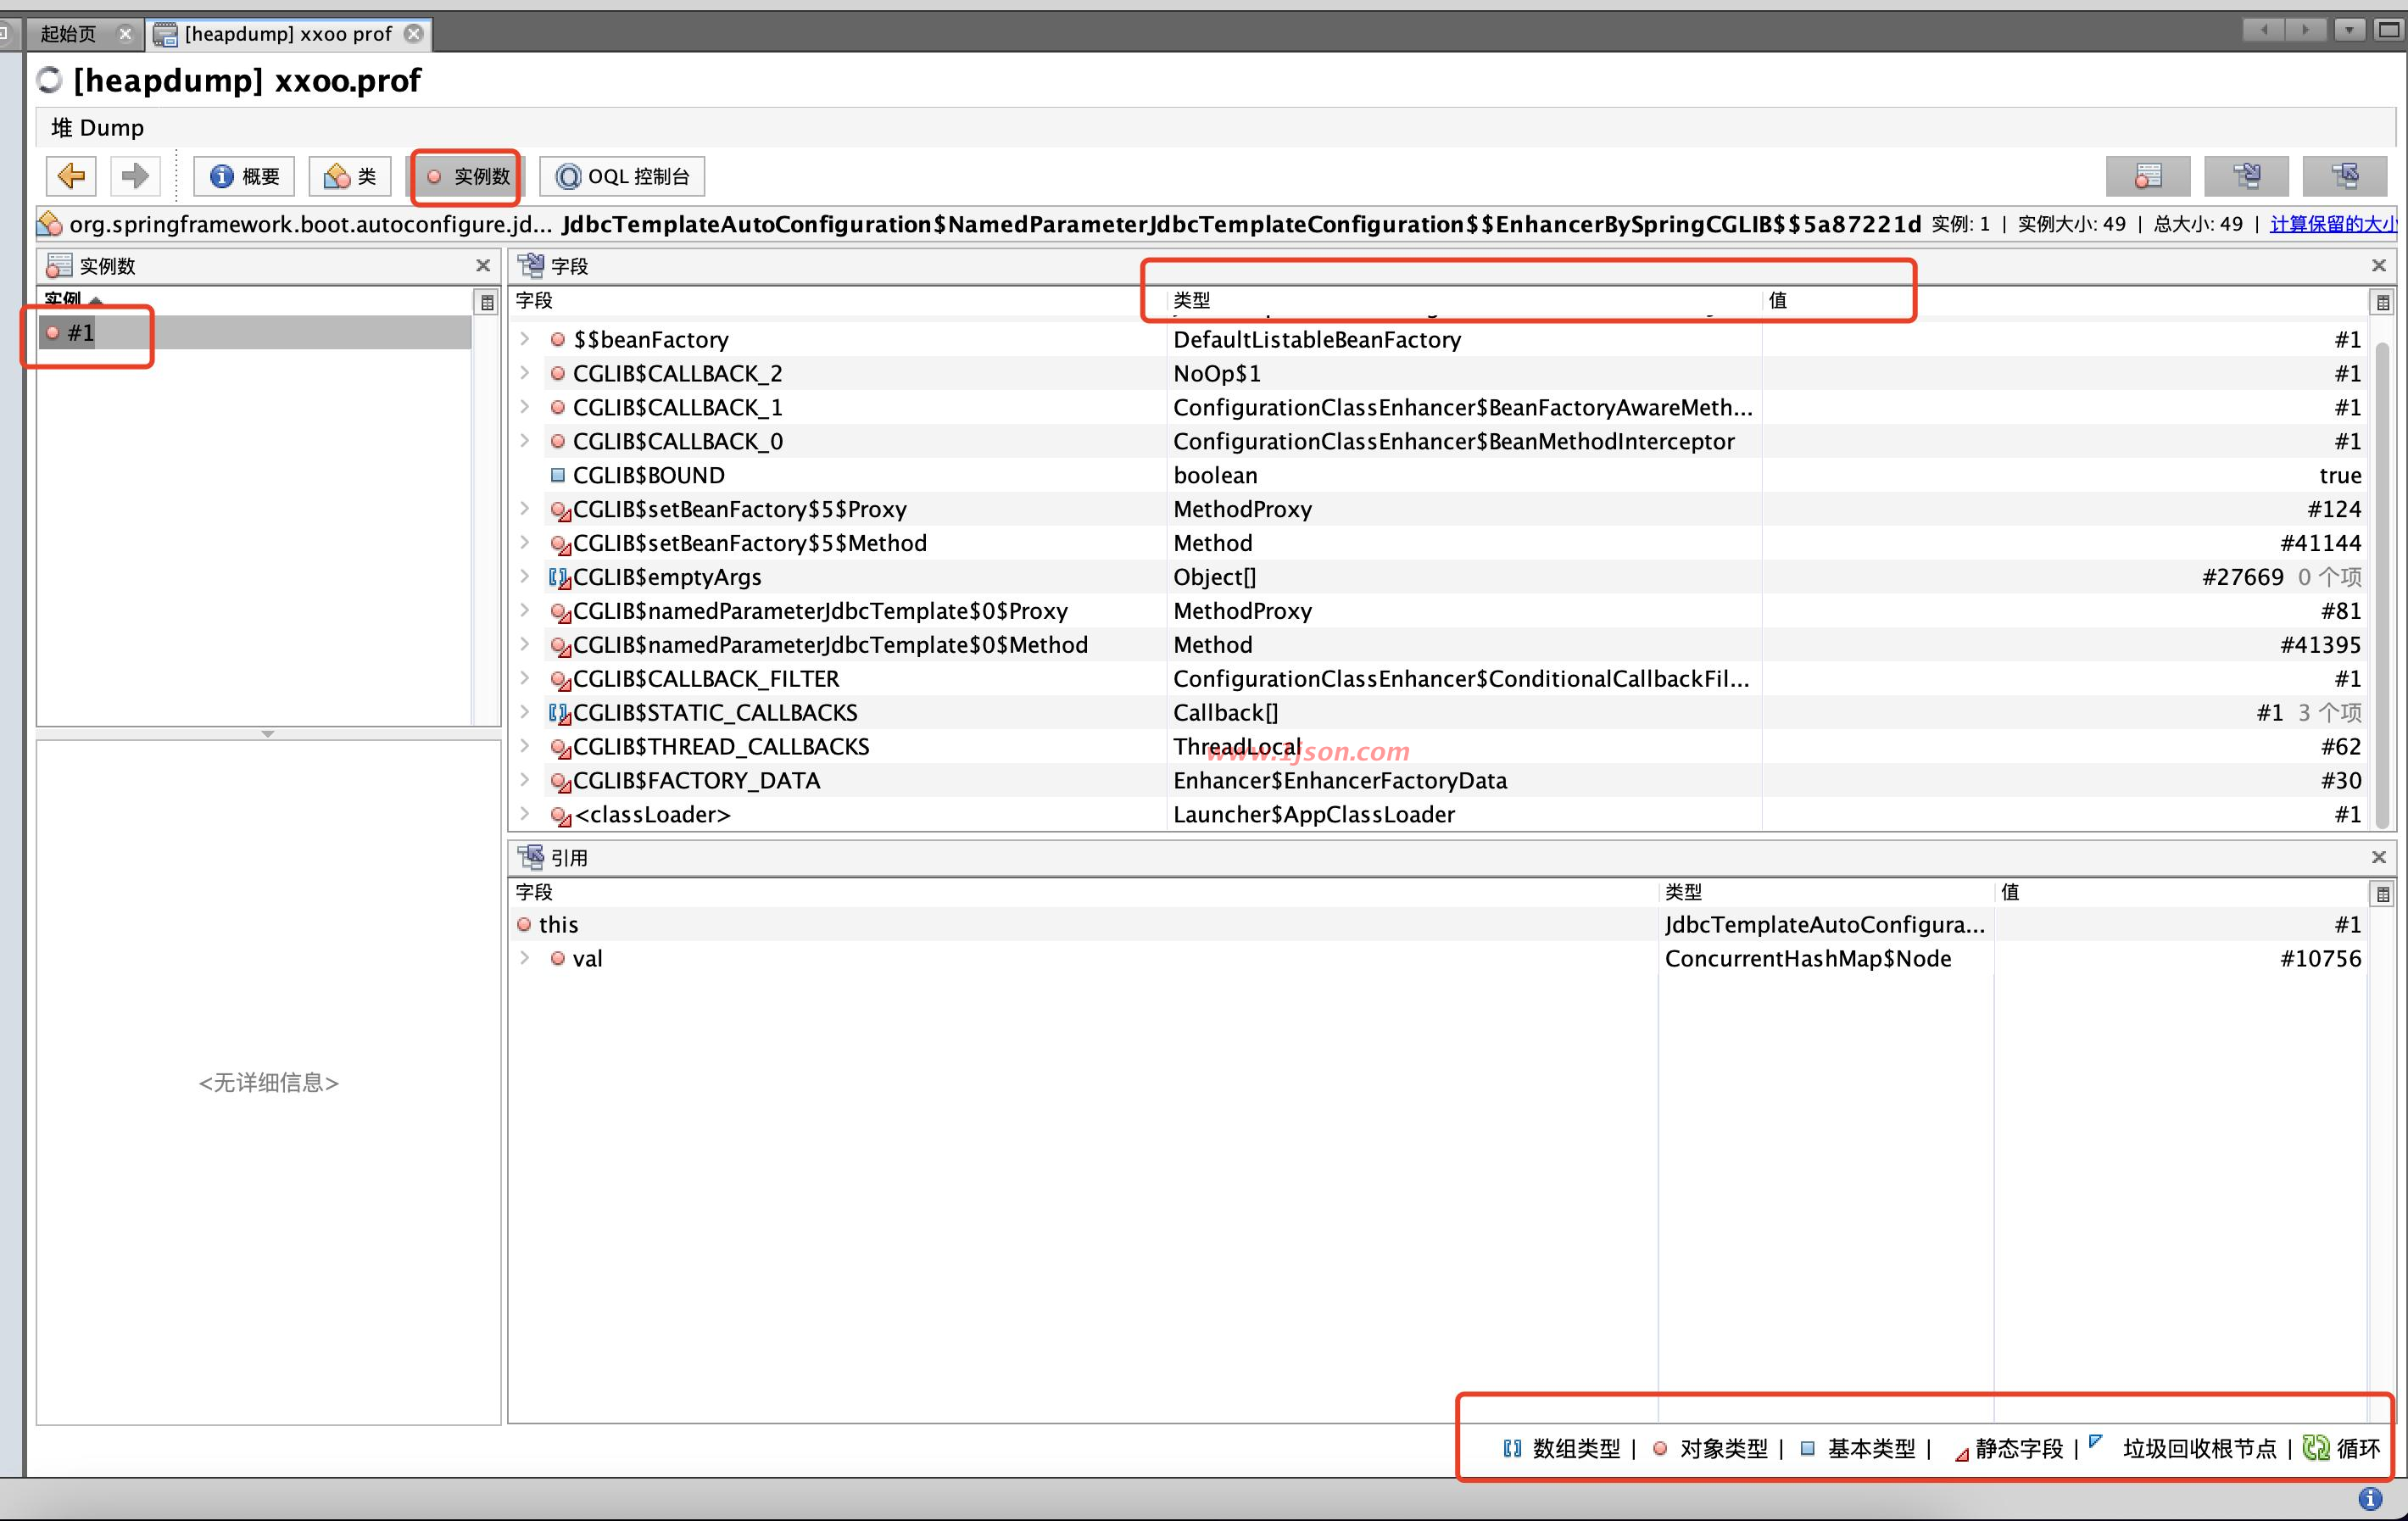
Task: Open the document list dropdown arrow
Action: pos(2349,29)
